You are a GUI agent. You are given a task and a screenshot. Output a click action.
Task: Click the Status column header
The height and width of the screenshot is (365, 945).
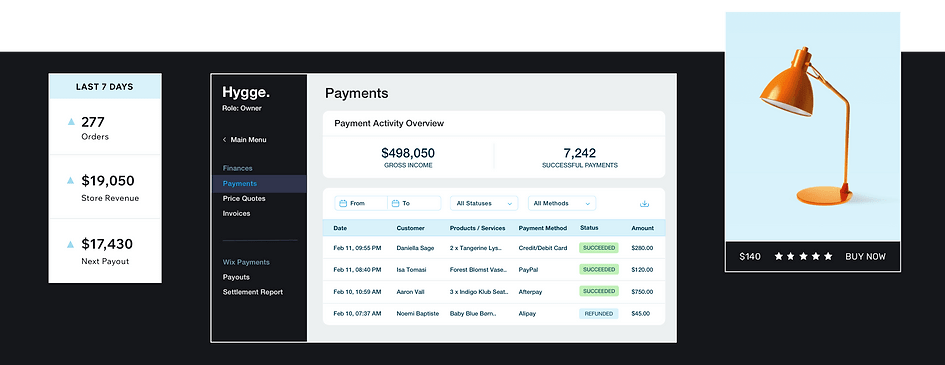click(x=589, y=228)
